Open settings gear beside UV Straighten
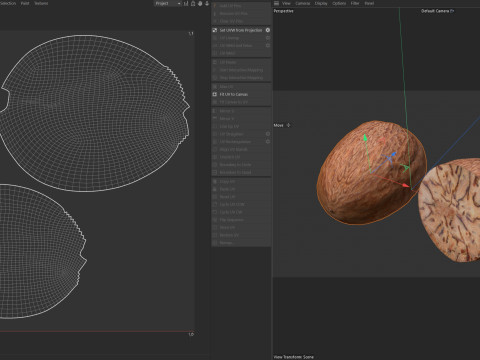The height and width of the screenshot is (360, 480). pyautogui.click(x=268, y=134)
